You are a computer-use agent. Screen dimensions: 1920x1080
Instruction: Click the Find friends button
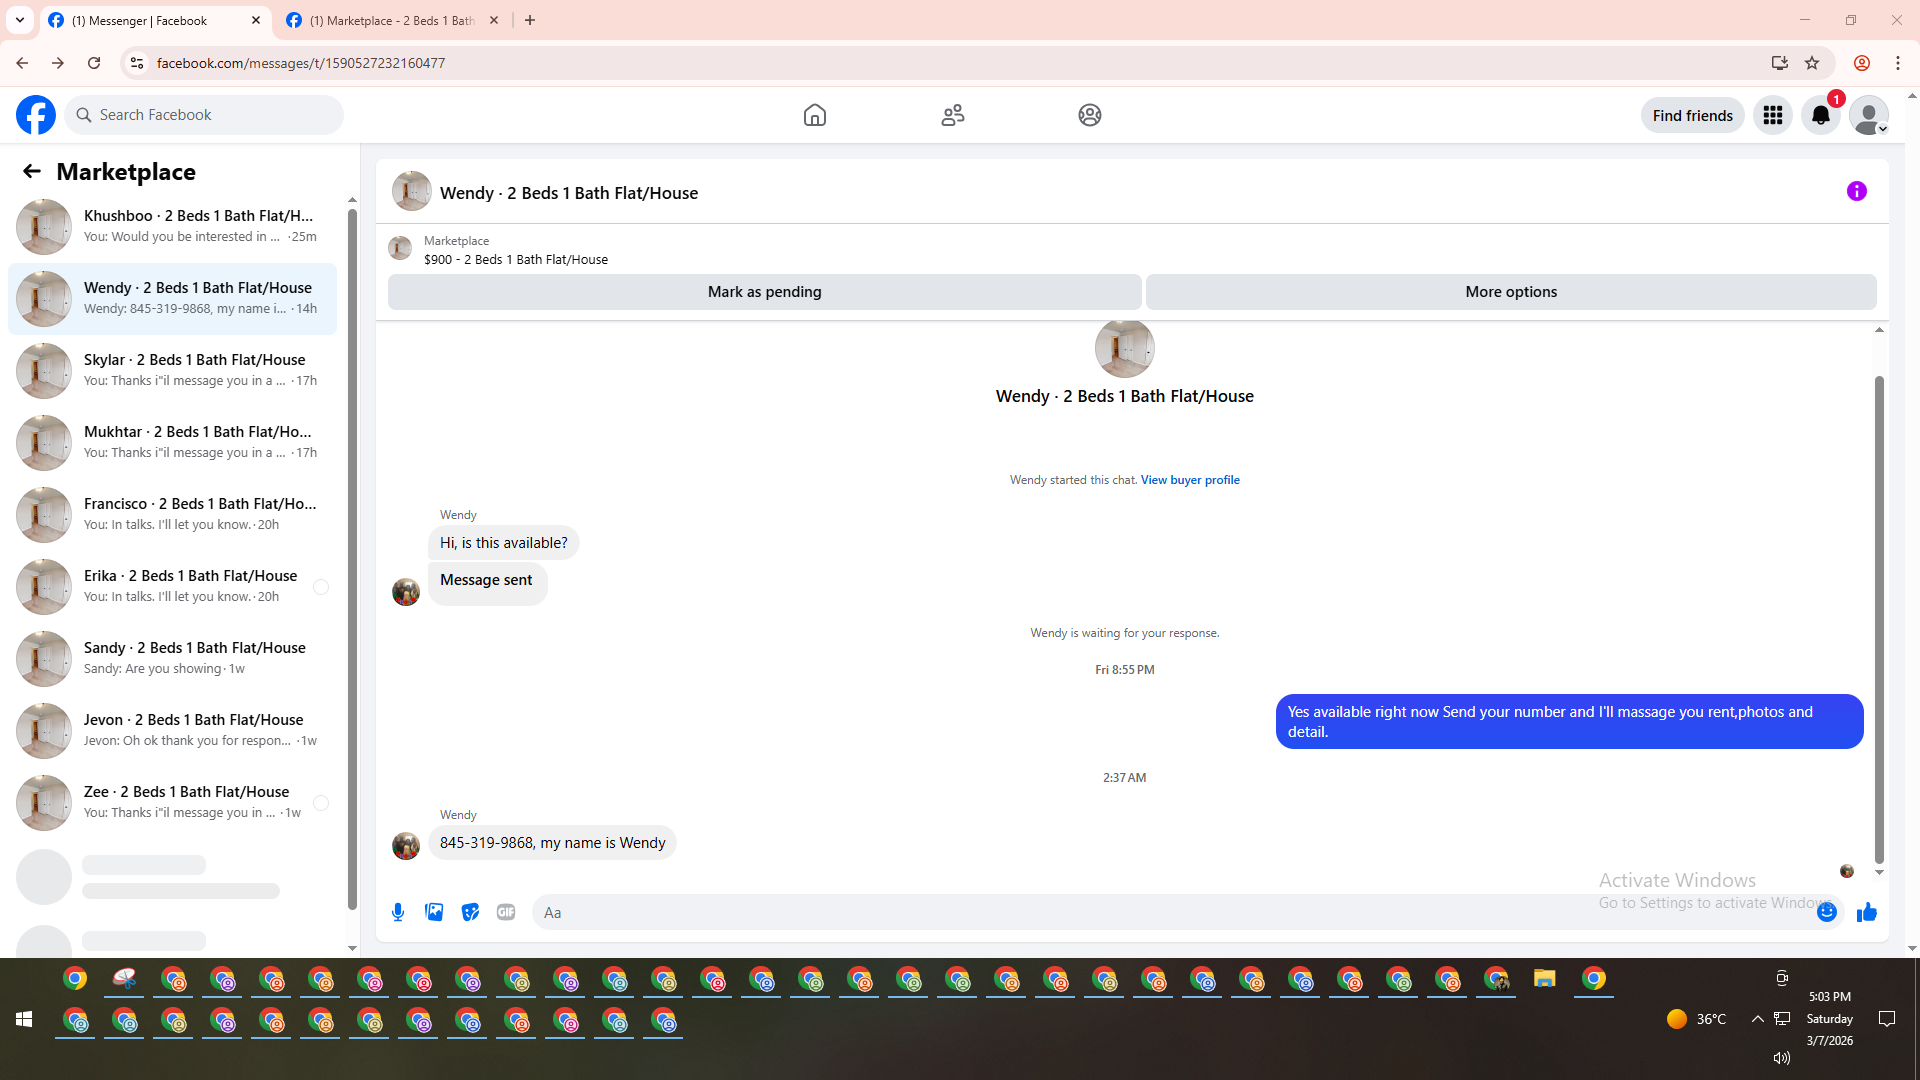1693,115
